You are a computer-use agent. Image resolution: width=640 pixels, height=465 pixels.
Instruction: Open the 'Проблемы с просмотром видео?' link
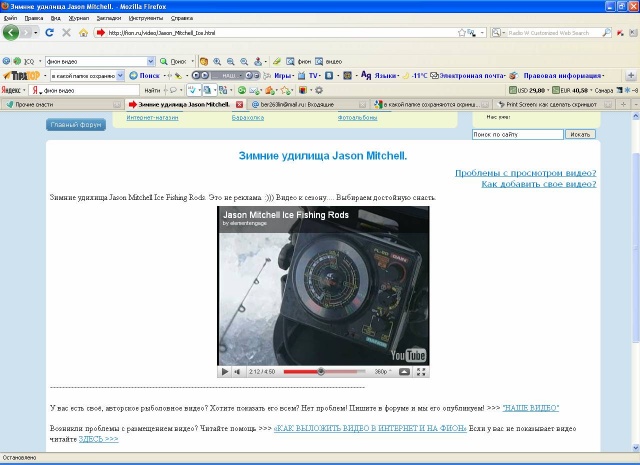pos(525,172)
